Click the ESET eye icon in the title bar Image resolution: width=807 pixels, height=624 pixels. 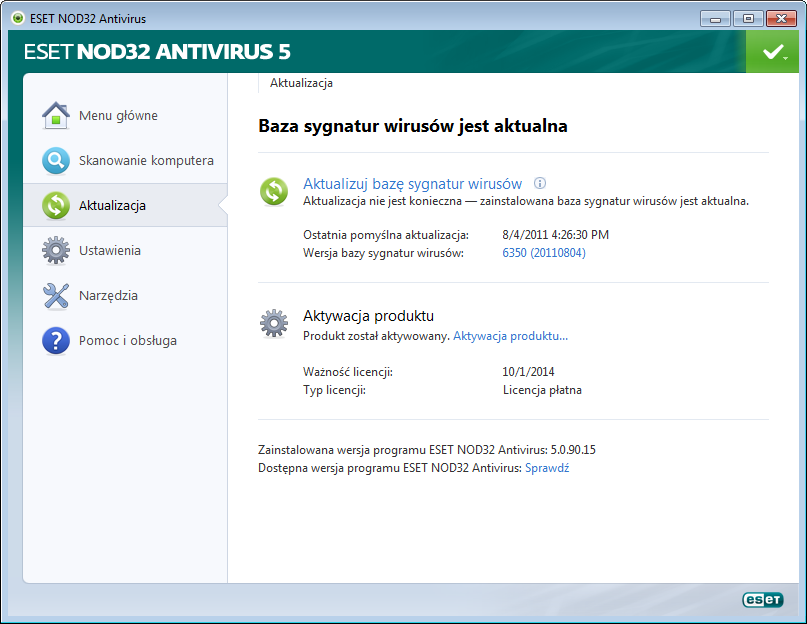click(18, 19)
